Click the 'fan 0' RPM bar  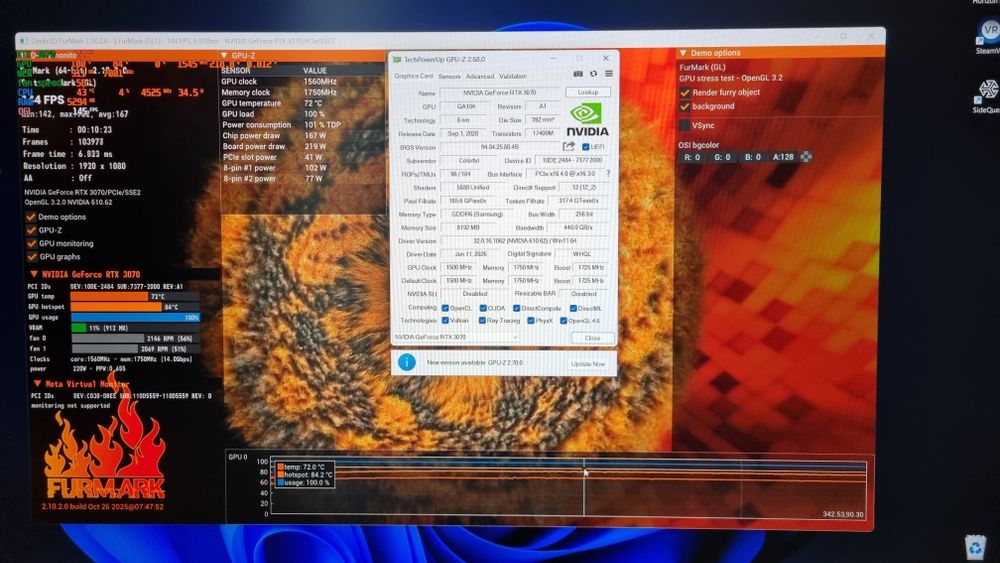[135, 339]
